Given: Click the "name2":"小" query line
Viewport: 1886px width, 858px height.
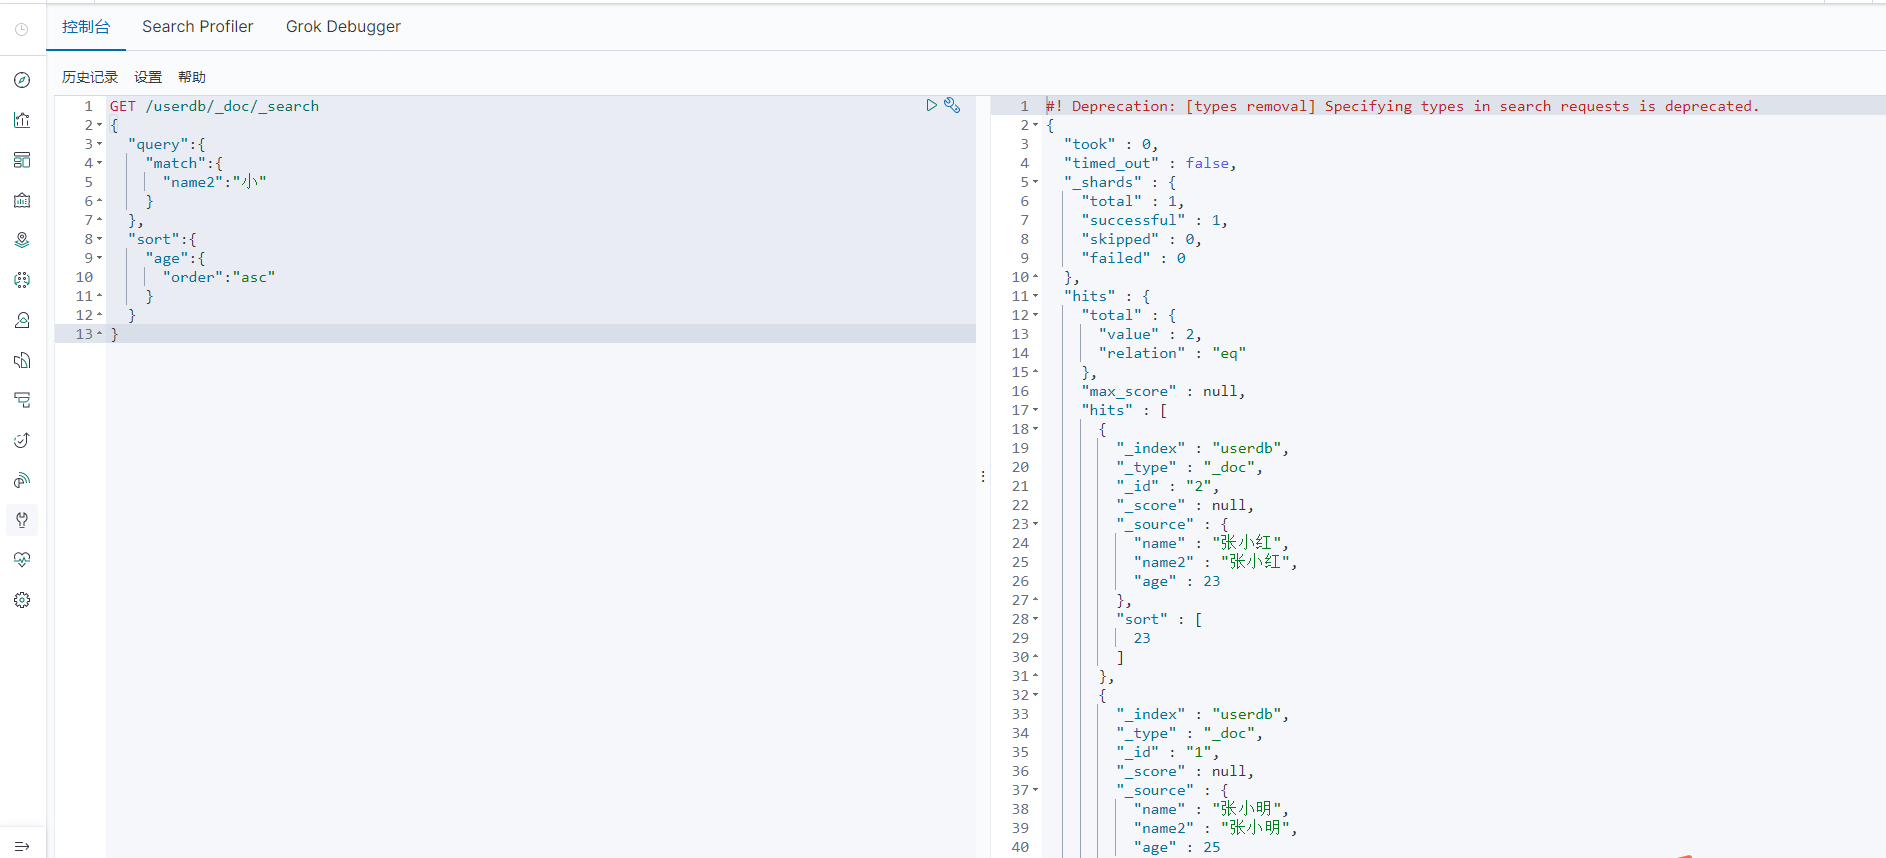Looking at the screenshot, I should coord(214,182).
